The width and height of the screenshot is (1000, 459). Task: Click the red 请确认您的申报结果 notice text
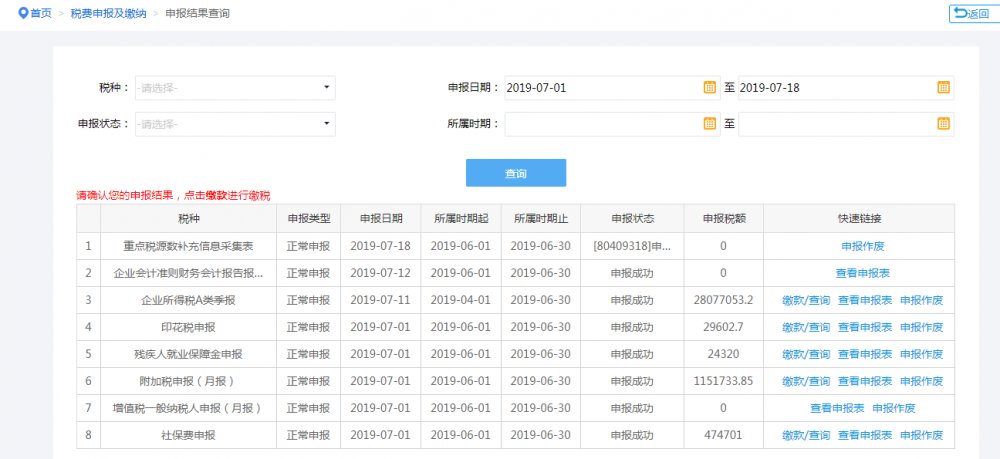[173, 196]
